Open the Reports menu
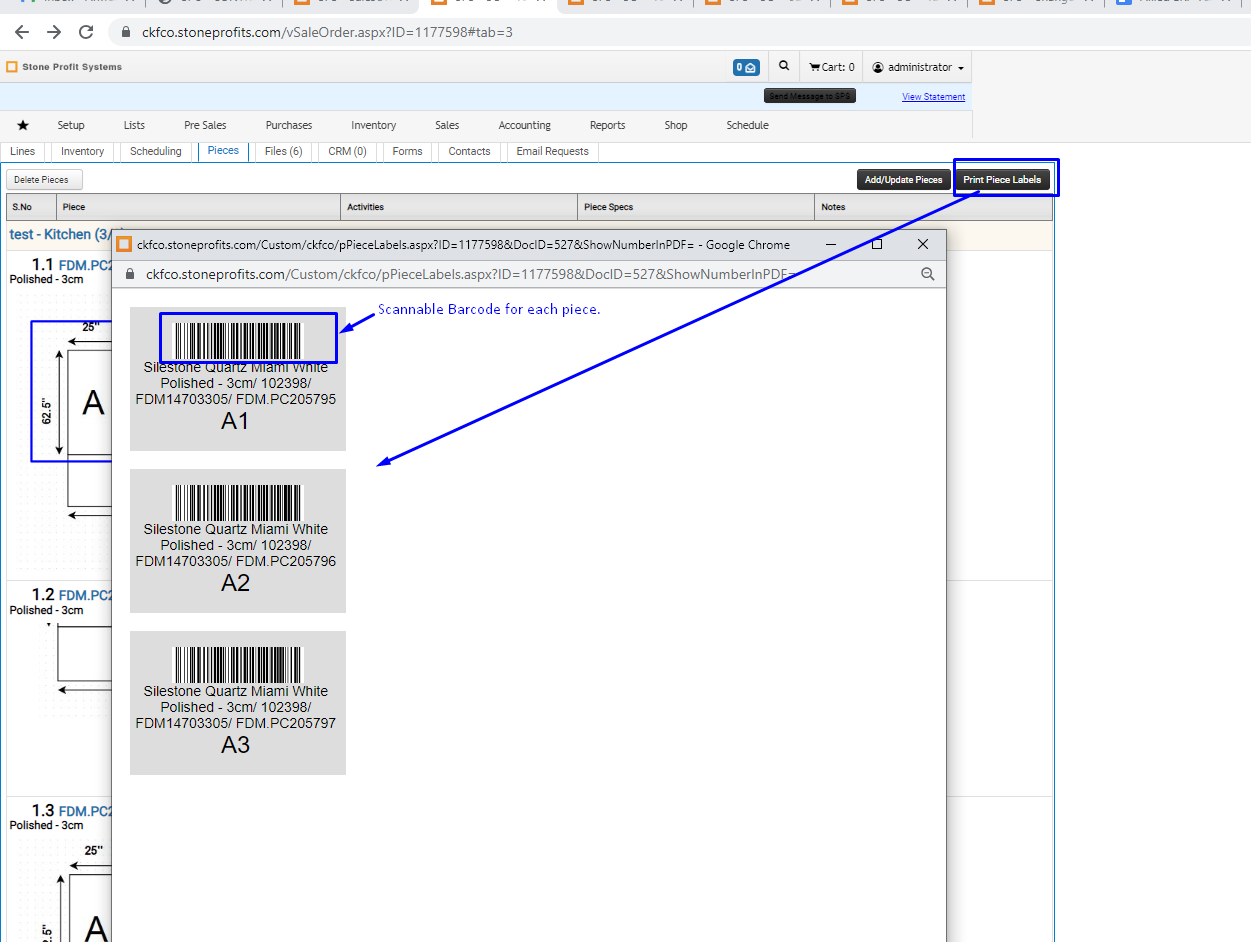Image resolution: width=1251 pixels, height=942 pixels. click(607, 125)
